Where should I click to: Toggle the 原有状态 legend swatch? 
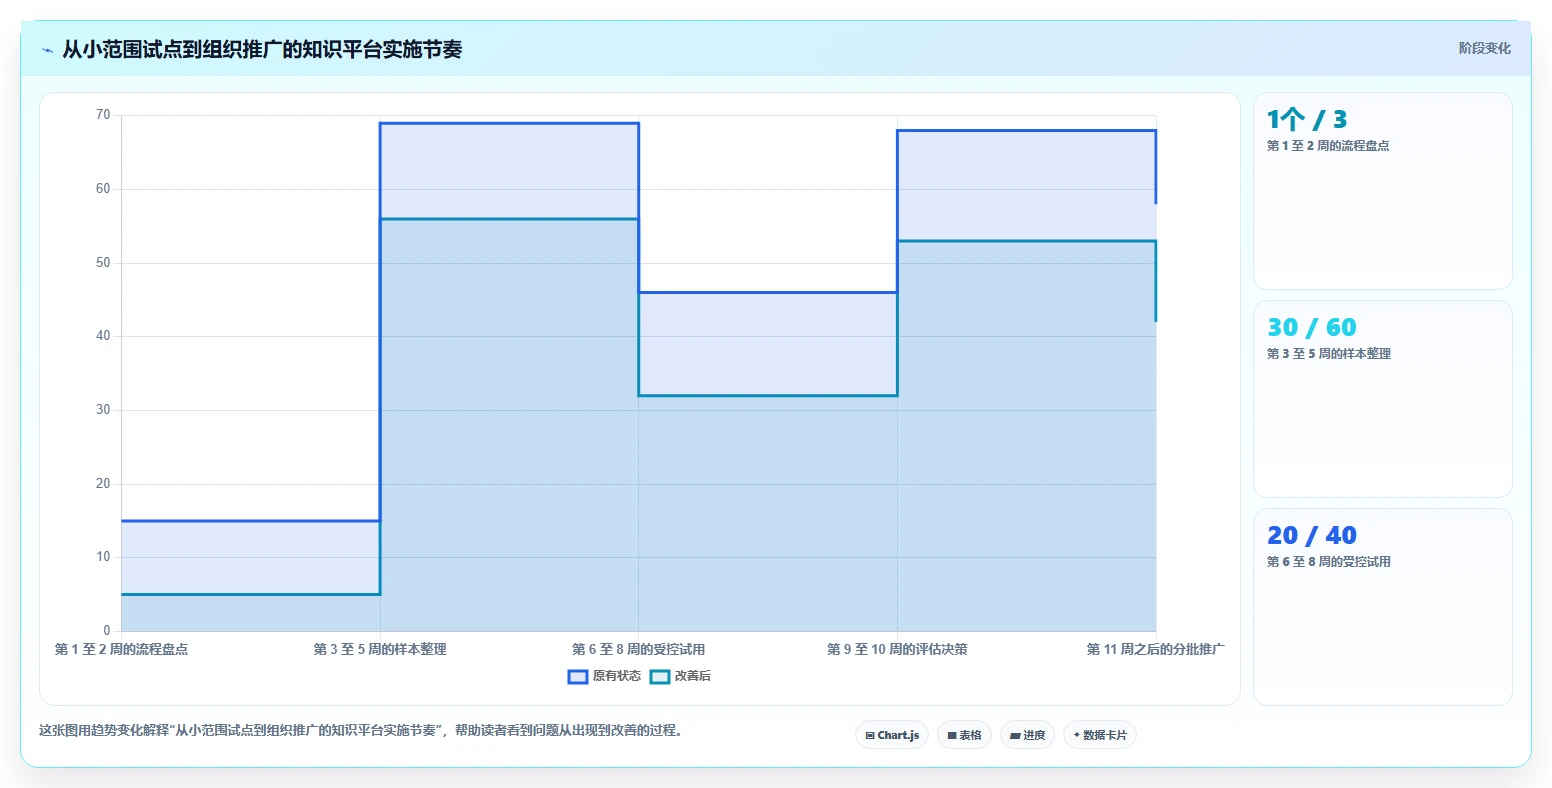point(577,677)
